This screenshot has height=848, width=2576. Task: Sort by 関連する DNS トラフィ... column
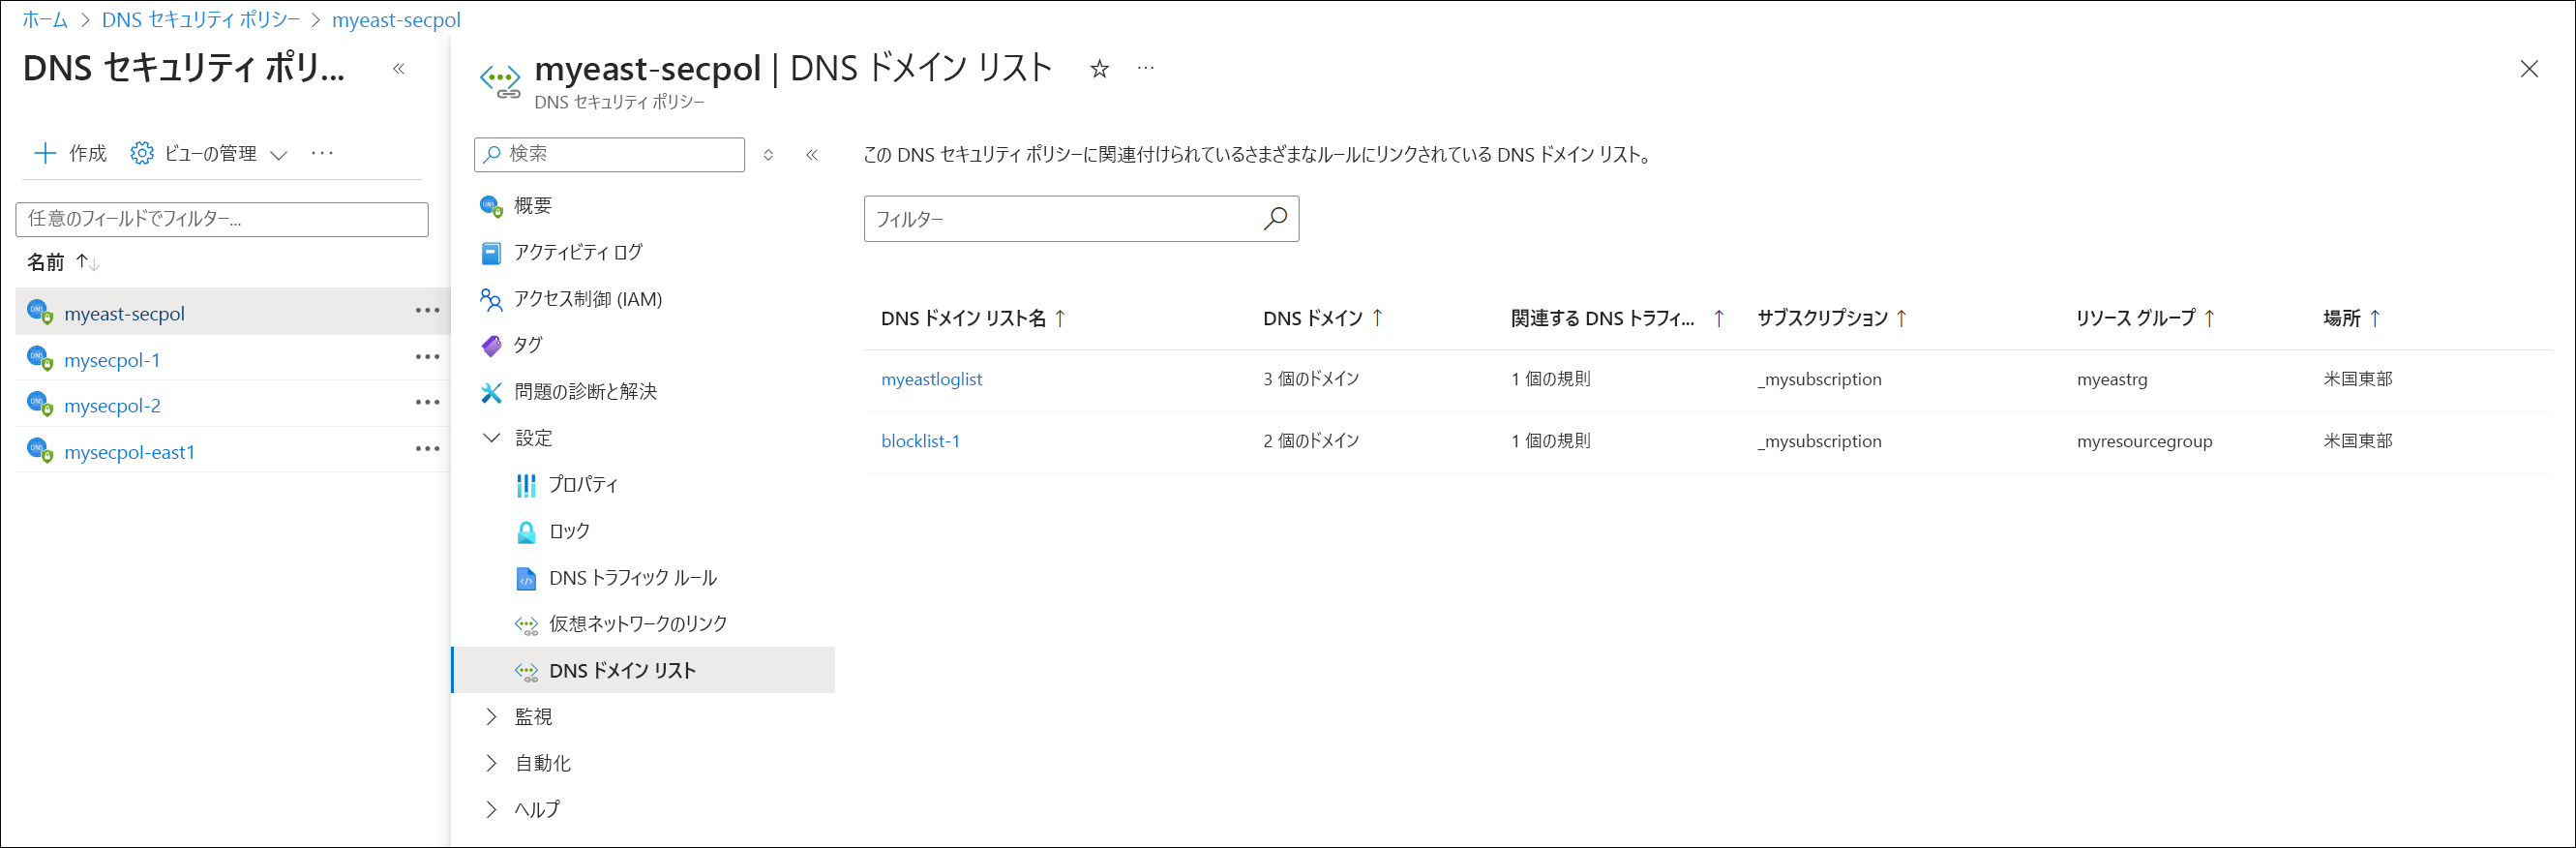pyautogui.click(x=1618, y=318)
